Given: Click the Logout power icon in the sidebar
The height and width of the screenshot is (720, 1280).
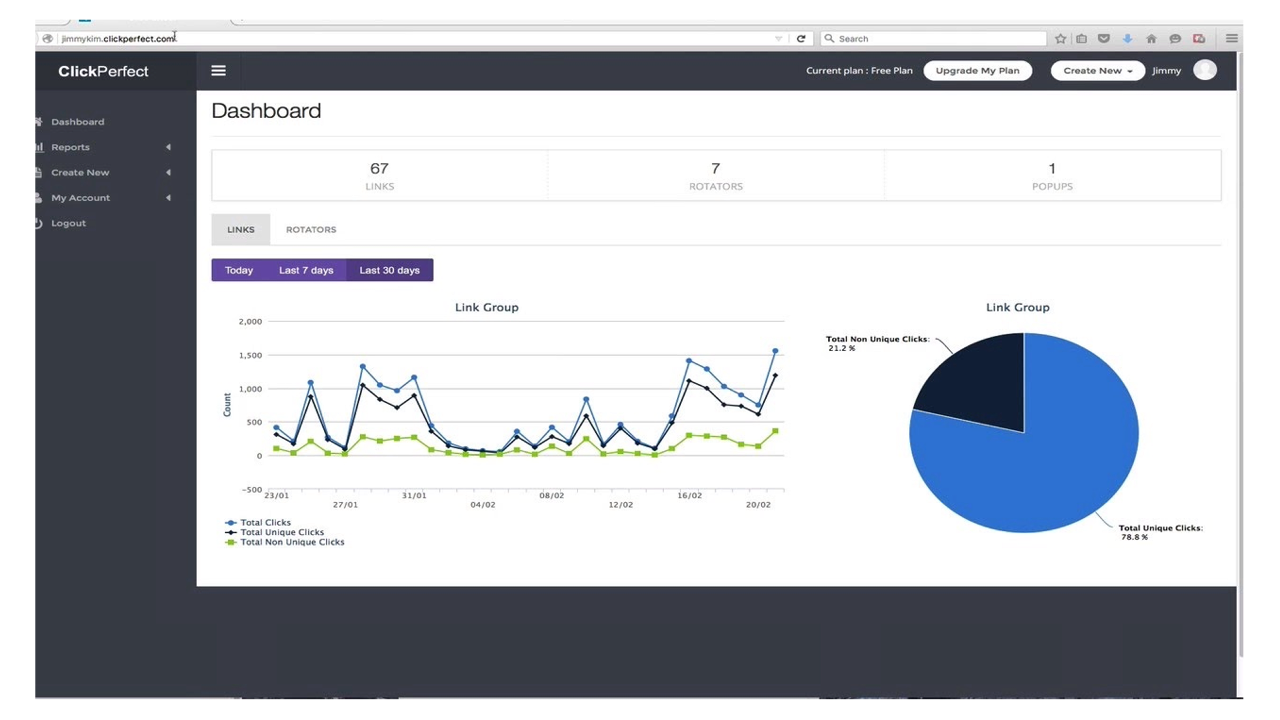Looking at the screenshot, I should click(x=39, y=223).
